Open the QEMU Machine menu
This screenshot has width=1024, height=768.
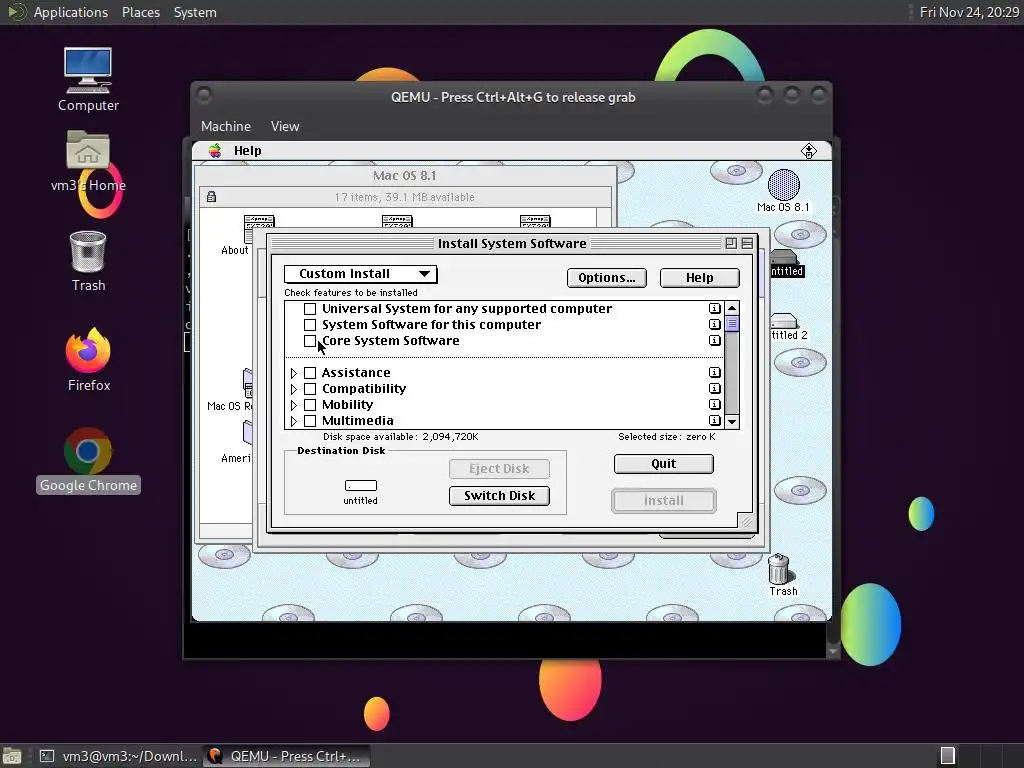225,126
